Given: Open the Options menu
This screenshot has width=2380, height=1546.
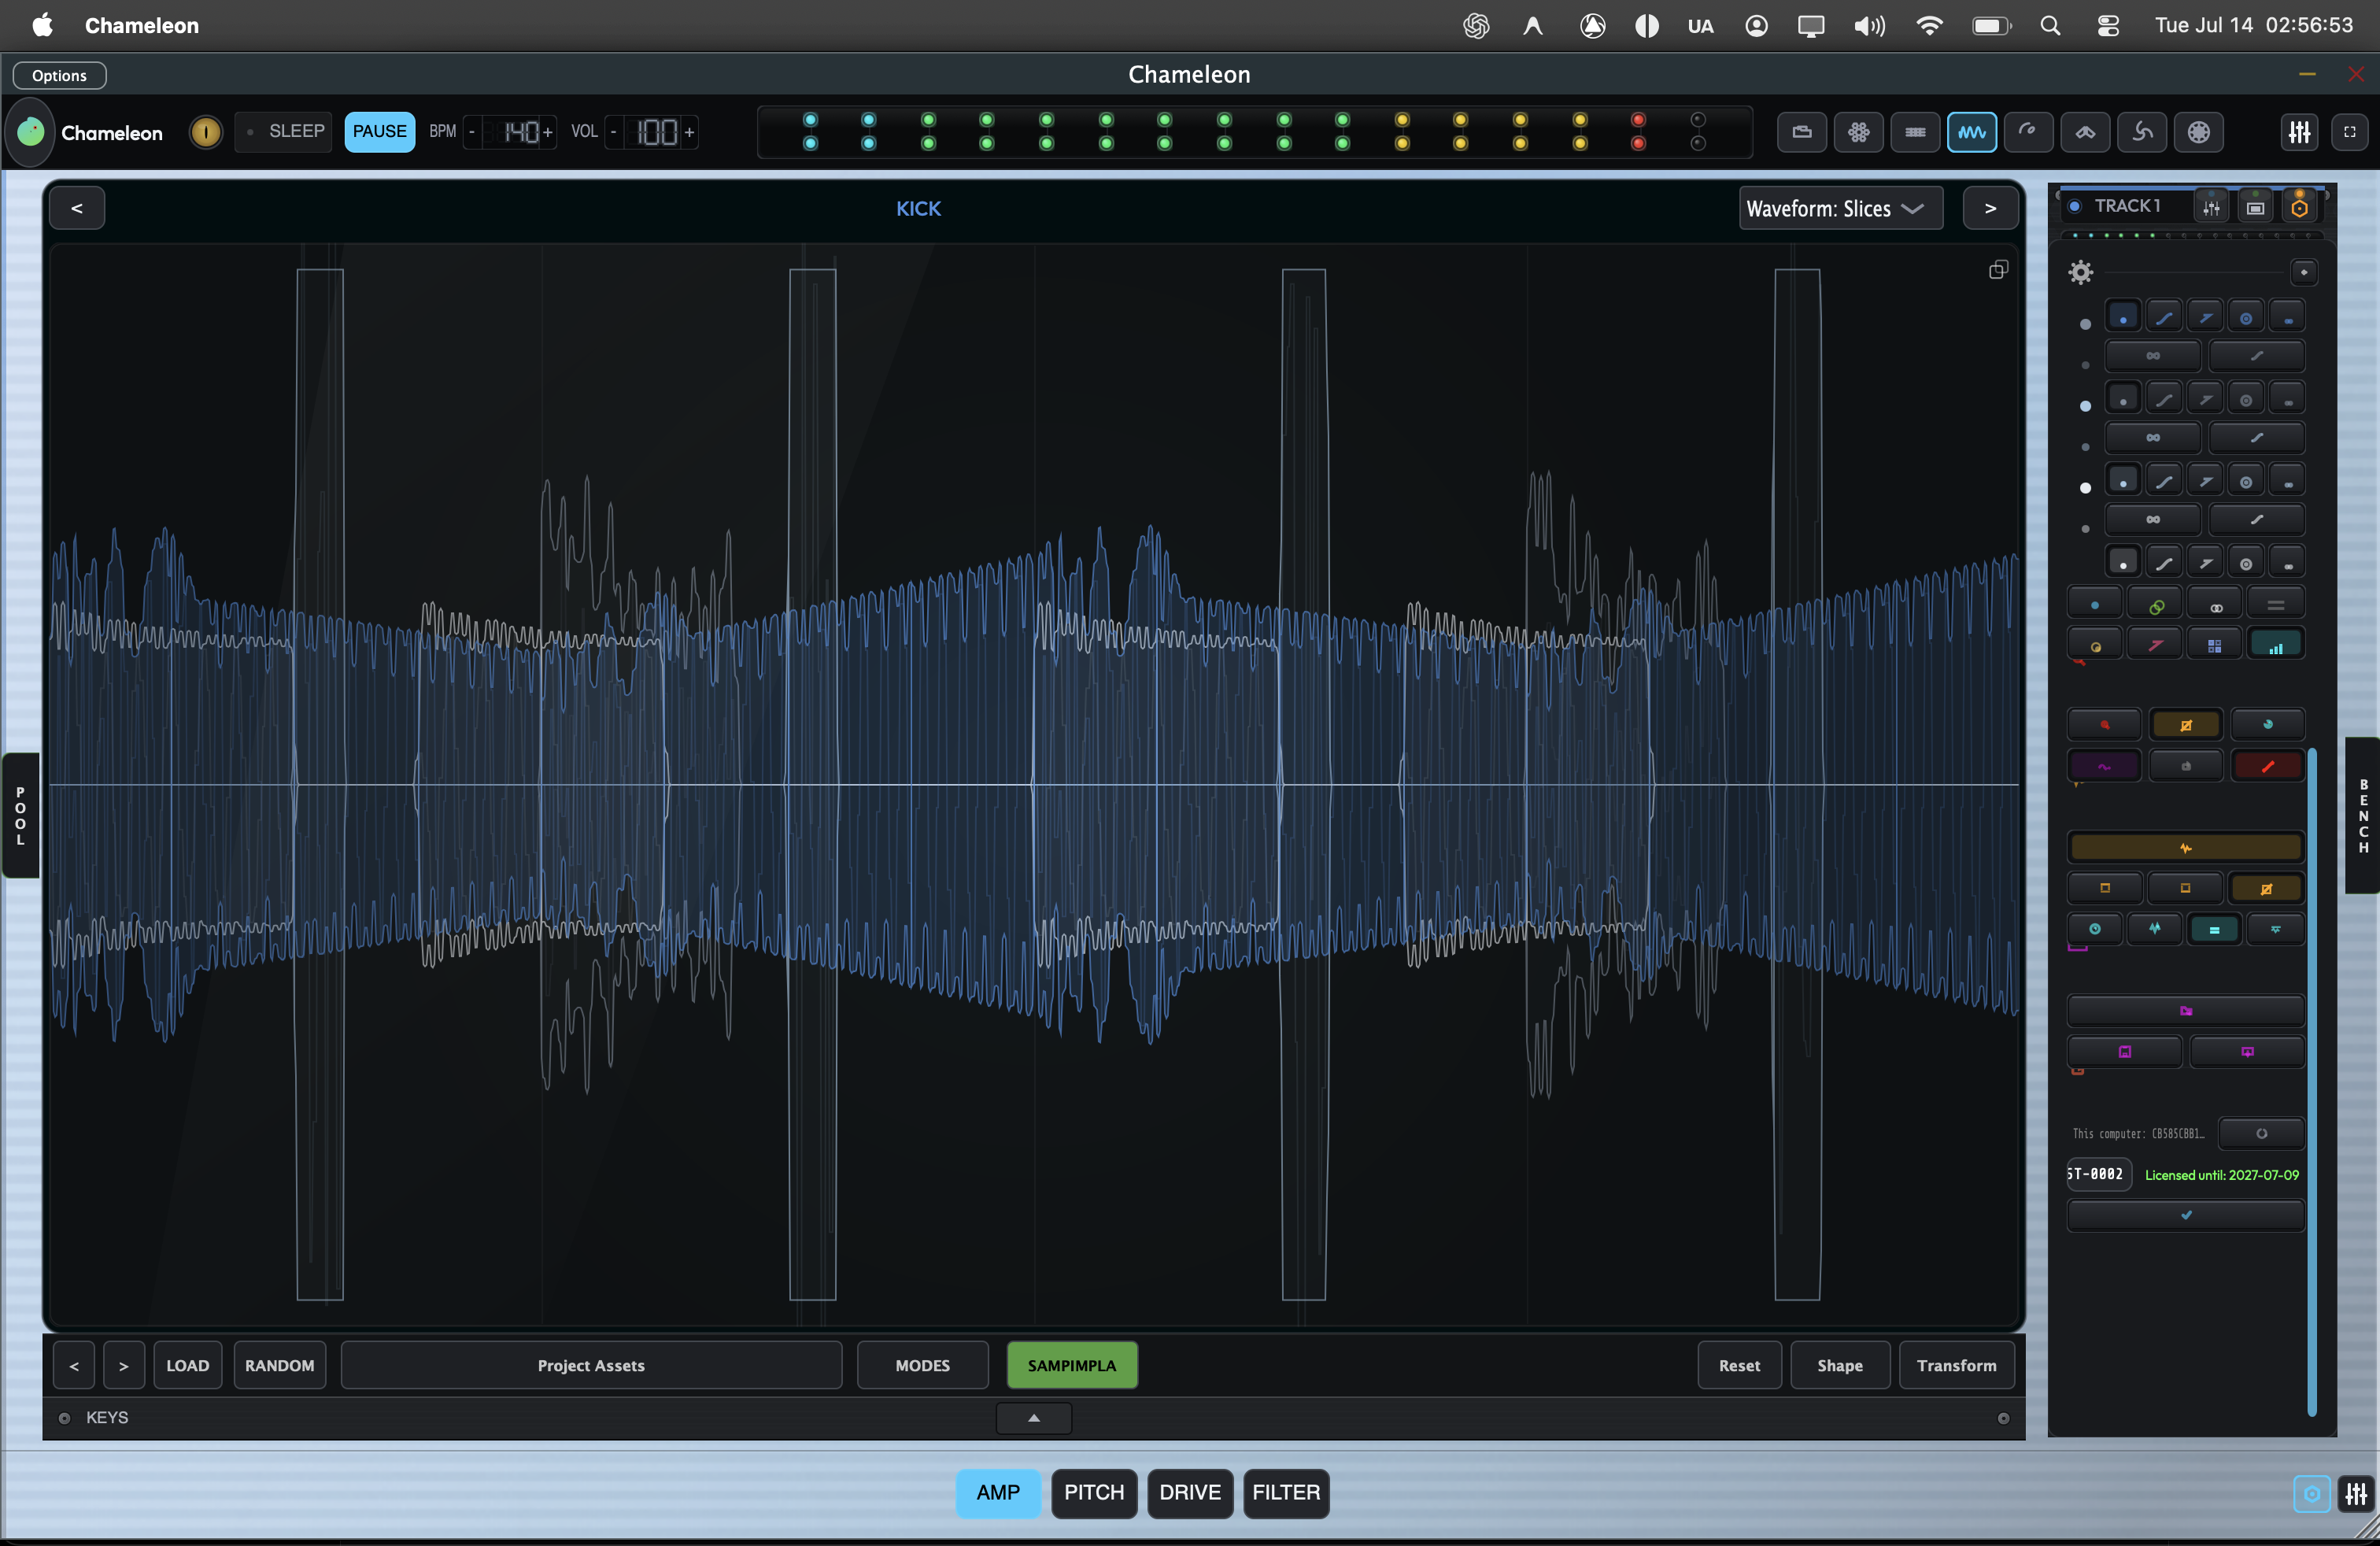Looking at the screenshot, I should click(x=59, y=75).
